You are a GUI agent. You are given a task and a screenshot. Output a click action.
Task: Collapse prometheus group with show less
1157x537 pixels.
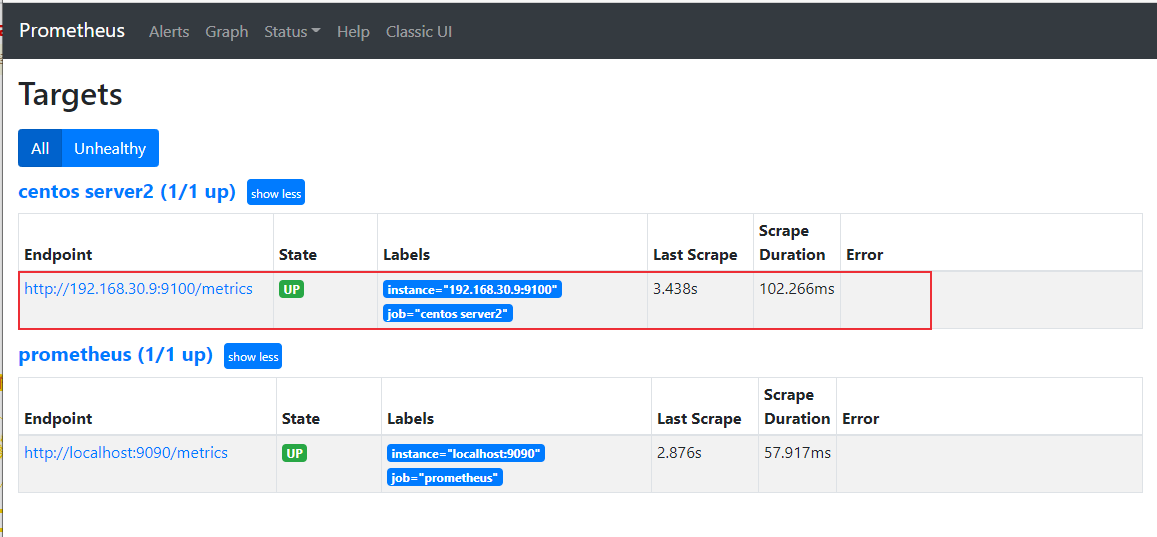tap(253, 356)
